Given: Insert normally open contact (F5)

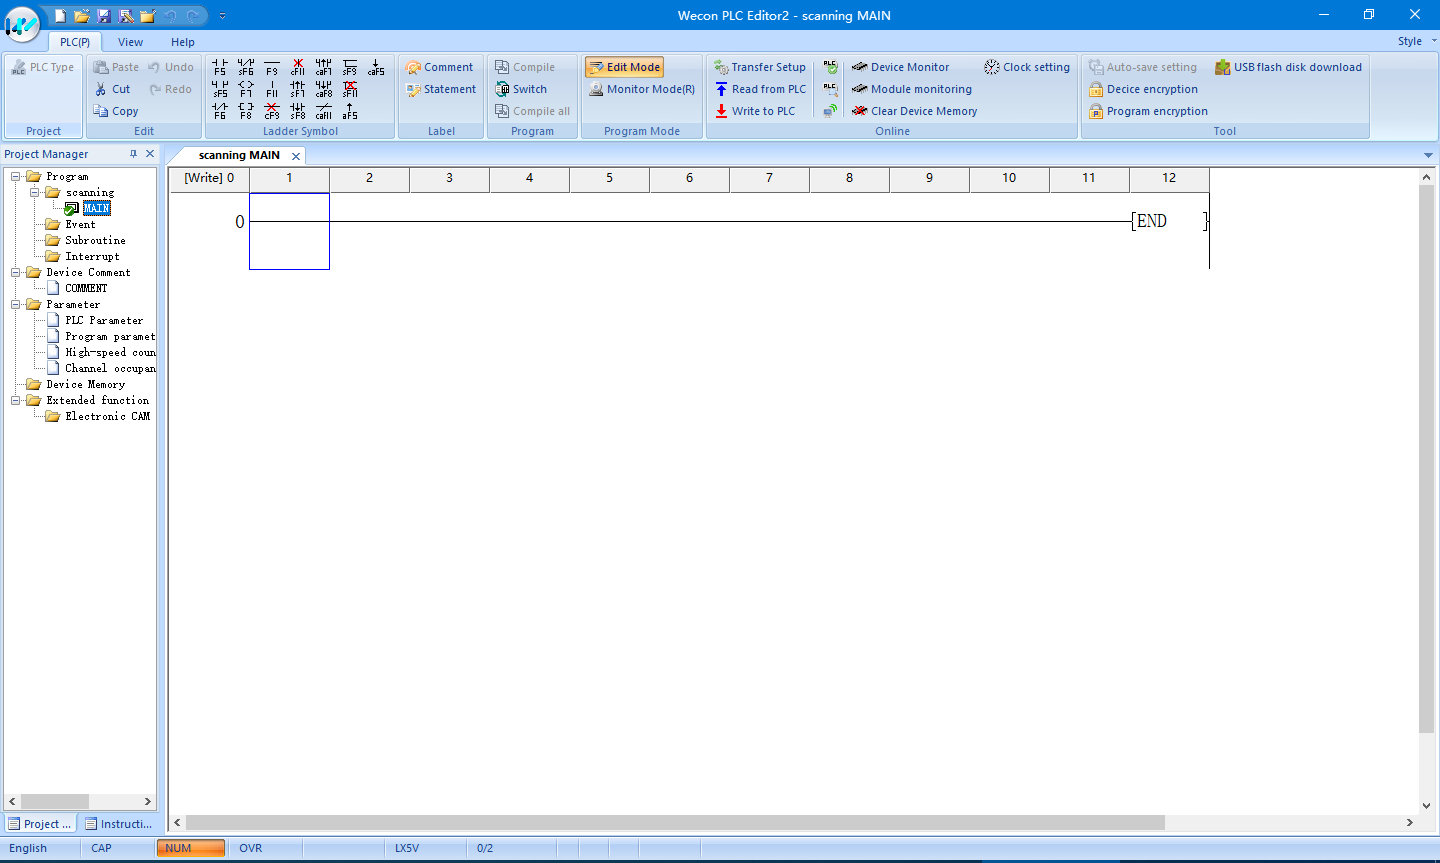Looking at the screenshot, I should (x=220, y=67).
